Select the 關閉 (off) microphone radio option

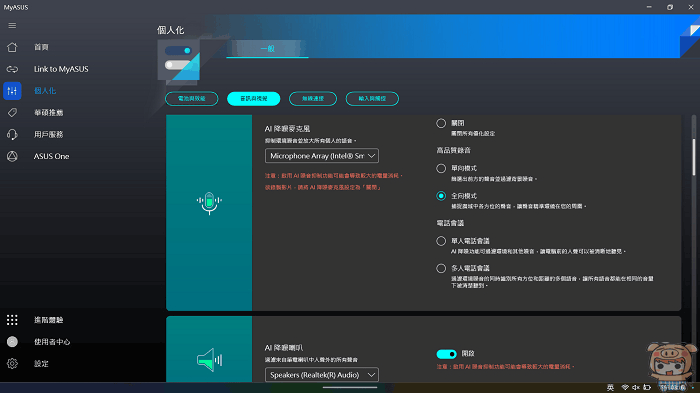[441, 123]
